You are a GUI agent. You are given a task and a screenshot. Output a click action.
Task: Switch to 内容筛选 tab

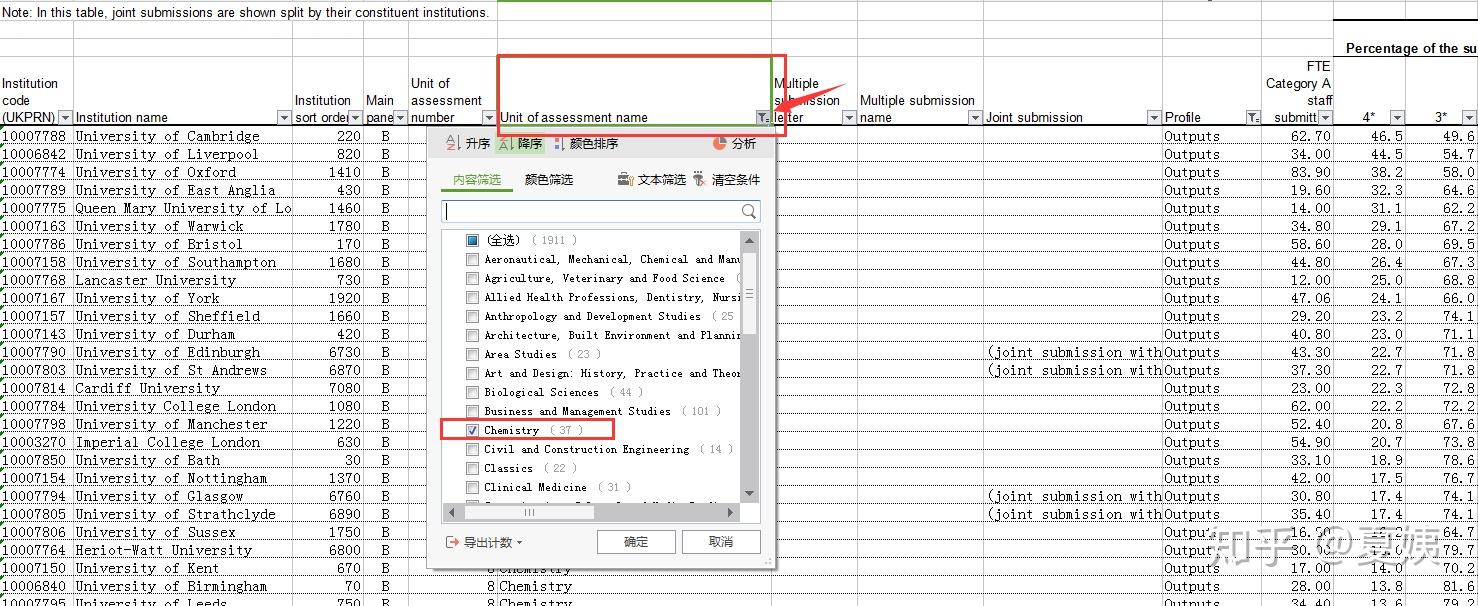click(477, 180)
